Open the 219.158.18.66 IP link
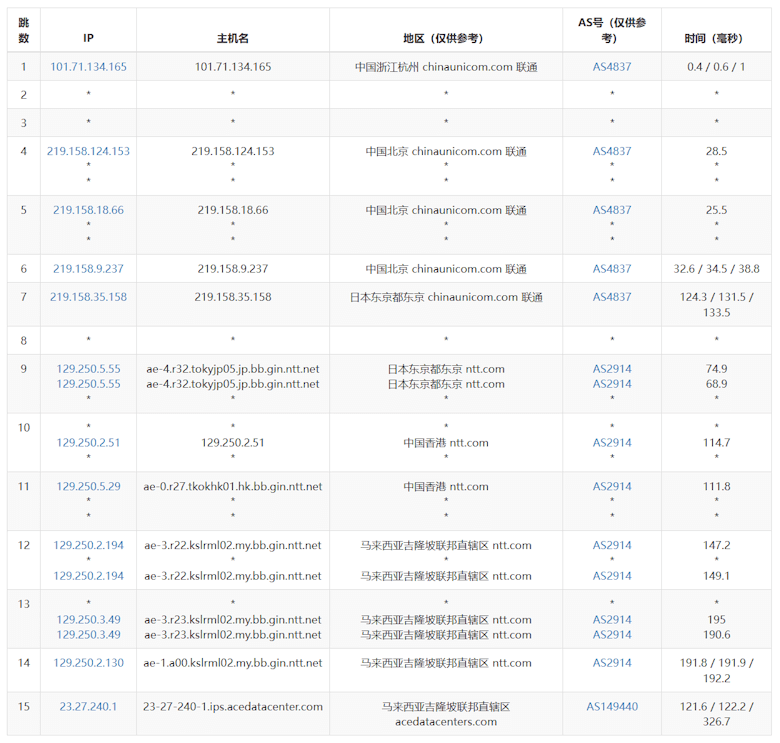 coord(88,210)
